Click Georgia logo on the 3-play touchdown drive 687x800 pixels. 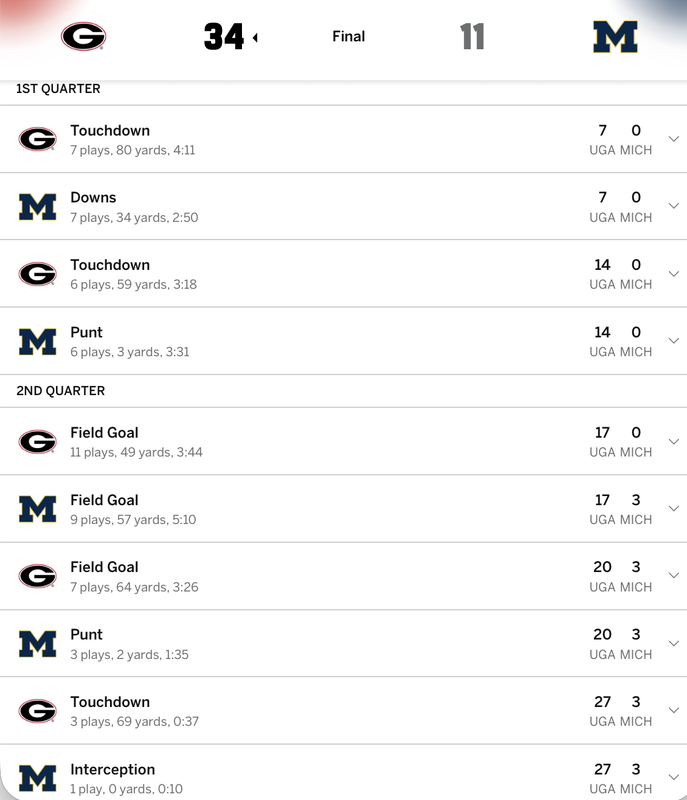click(38, 711)
